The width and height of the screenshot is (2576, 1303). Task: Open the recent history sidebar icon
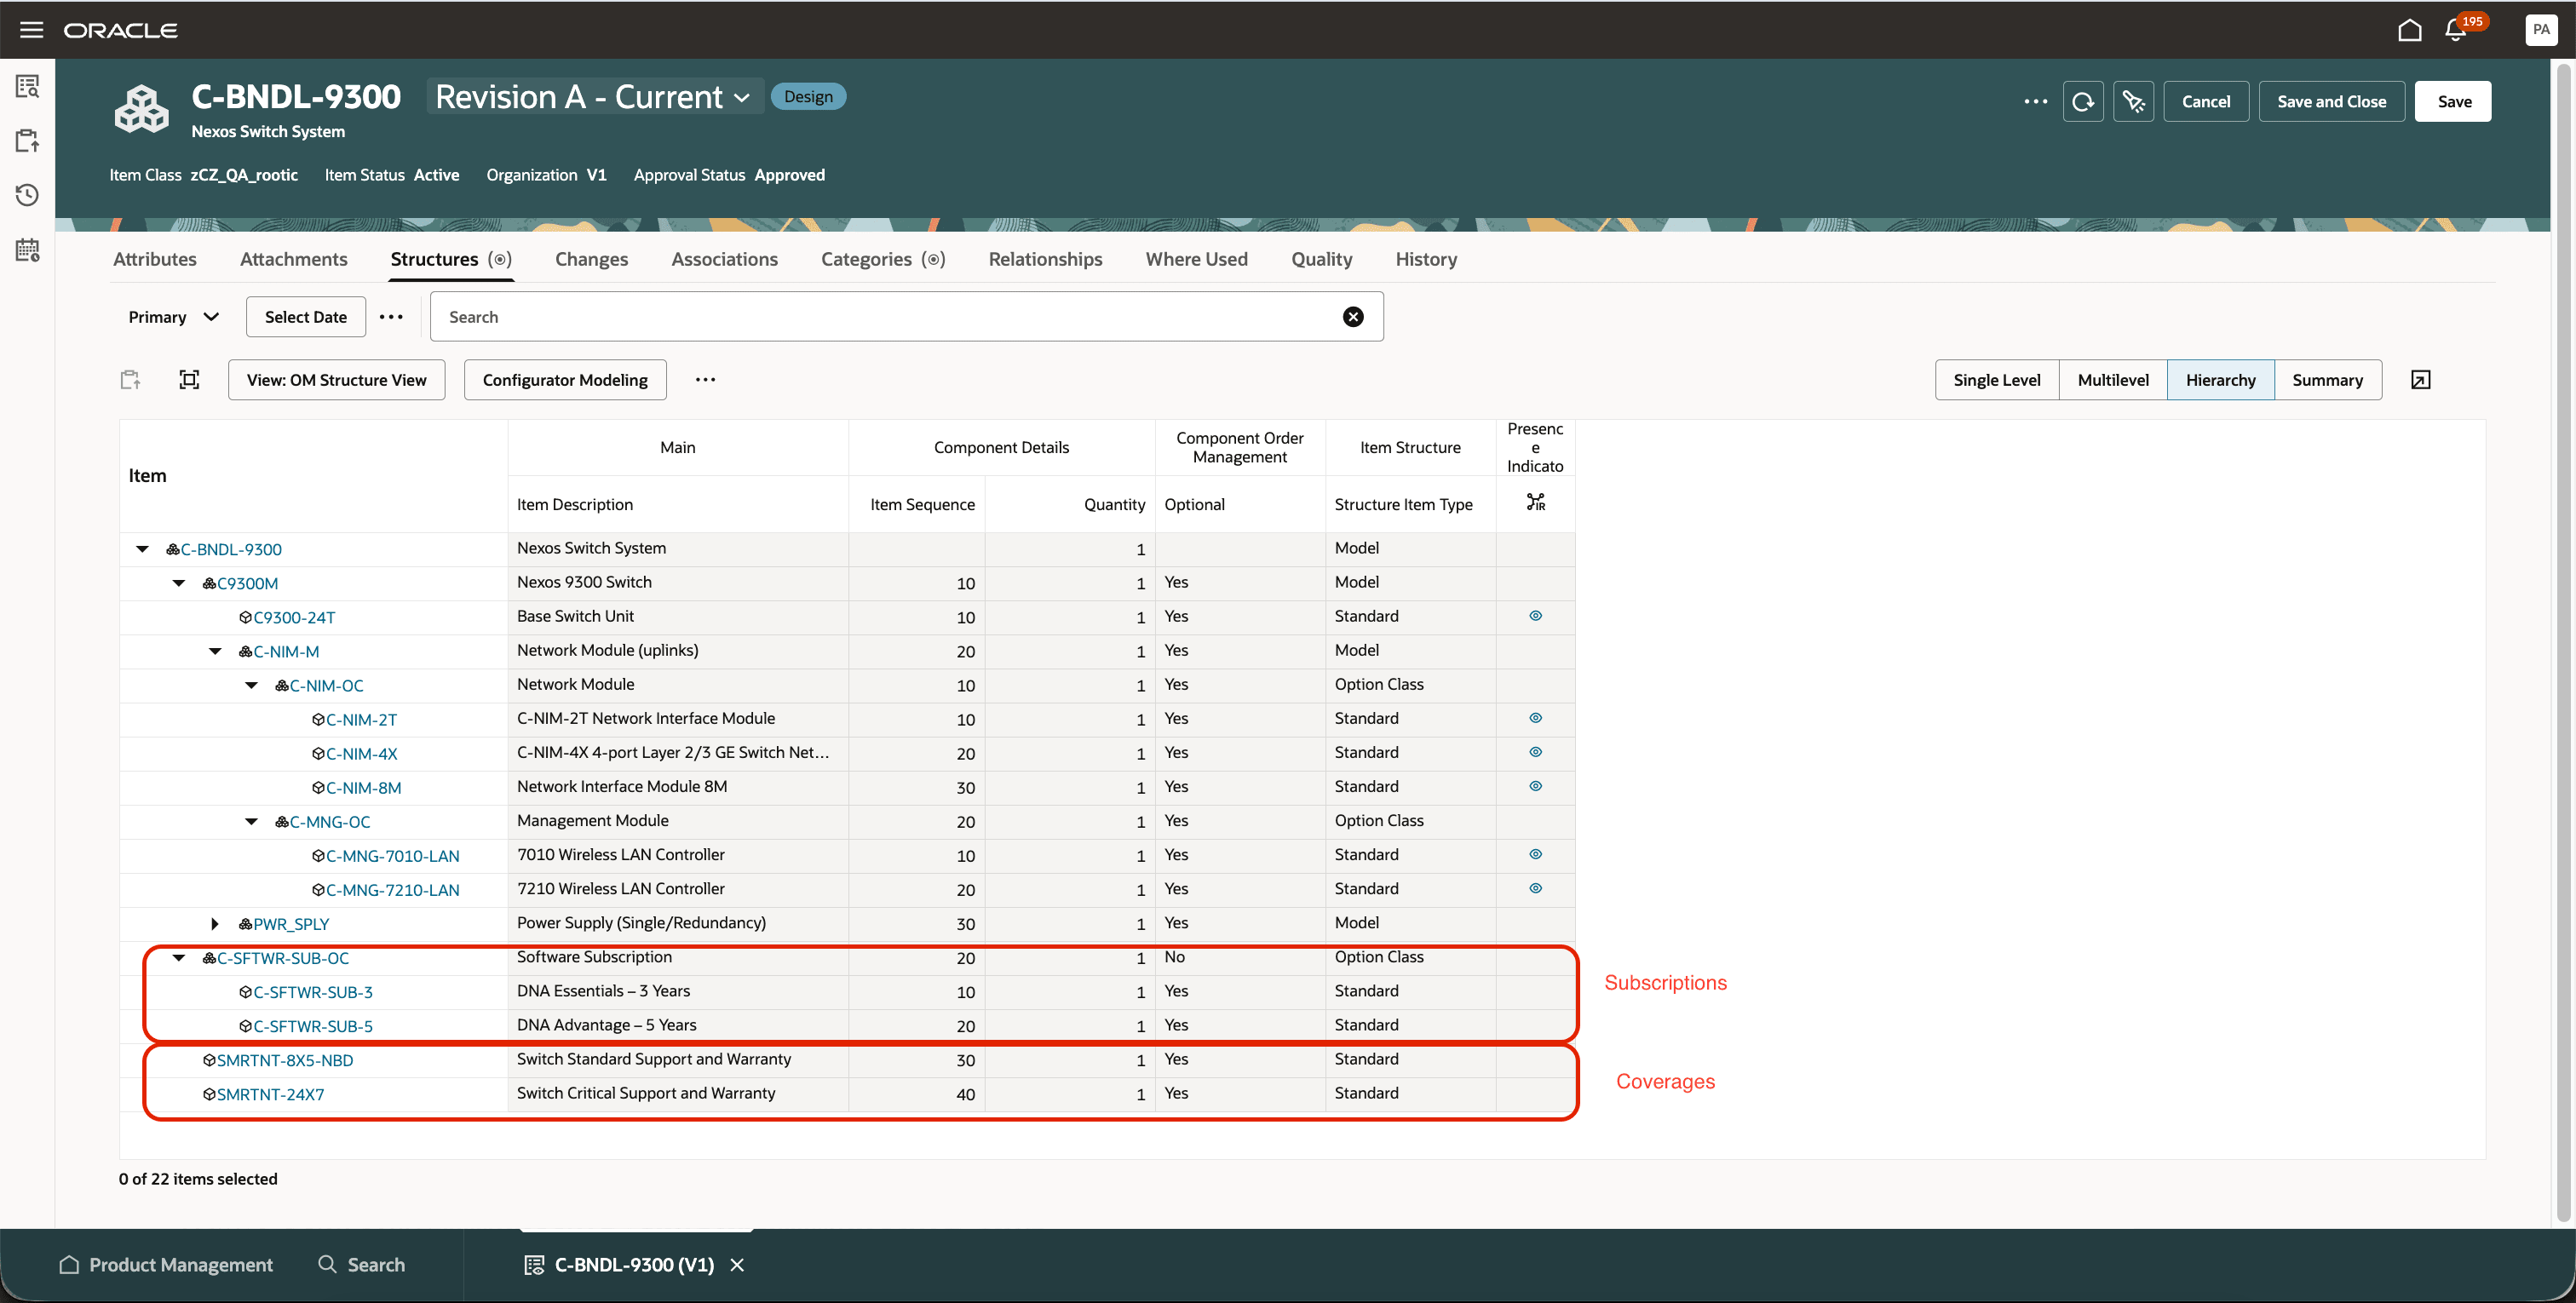tap(27, 195)
